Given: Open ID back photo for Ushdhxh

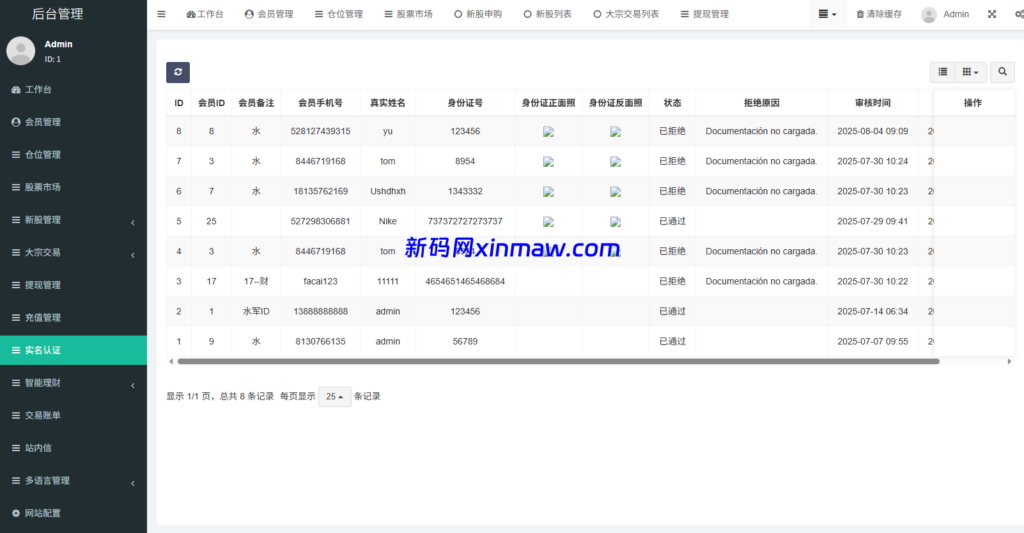Looking at the screenshot, I should [615, 191].
